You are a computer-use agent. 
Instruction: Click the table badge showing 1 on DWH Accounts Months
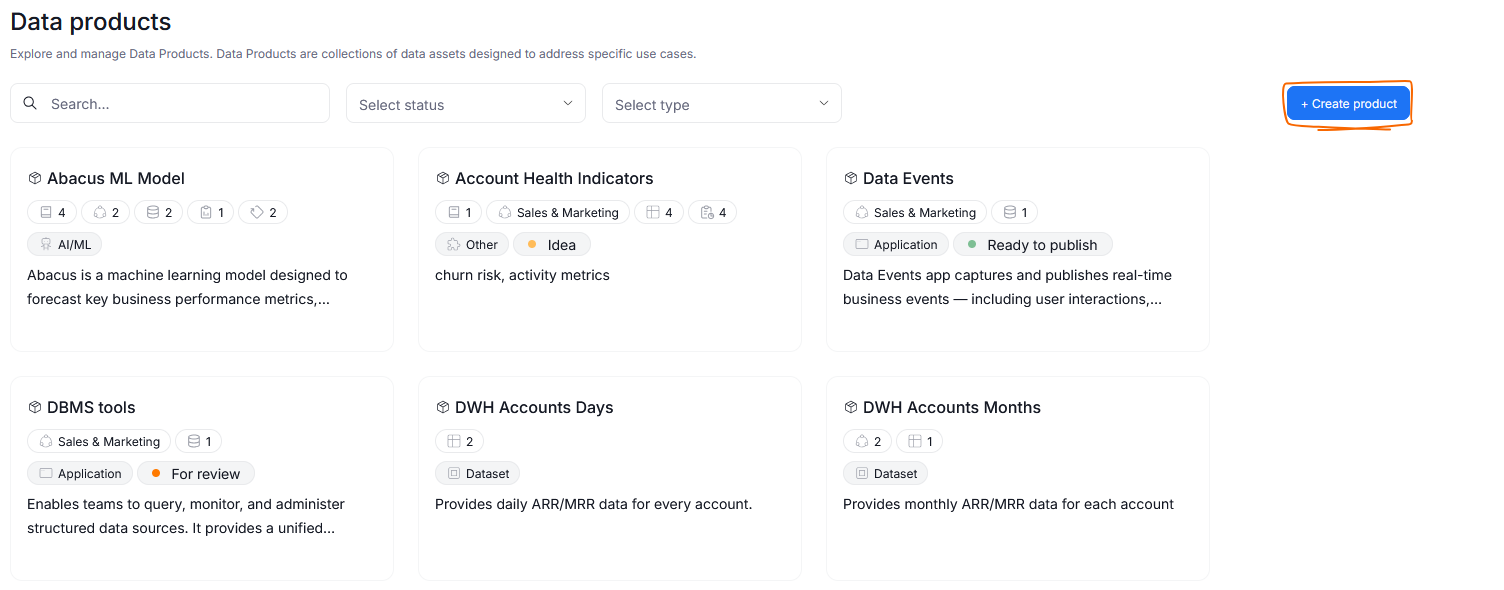(919, 441)
